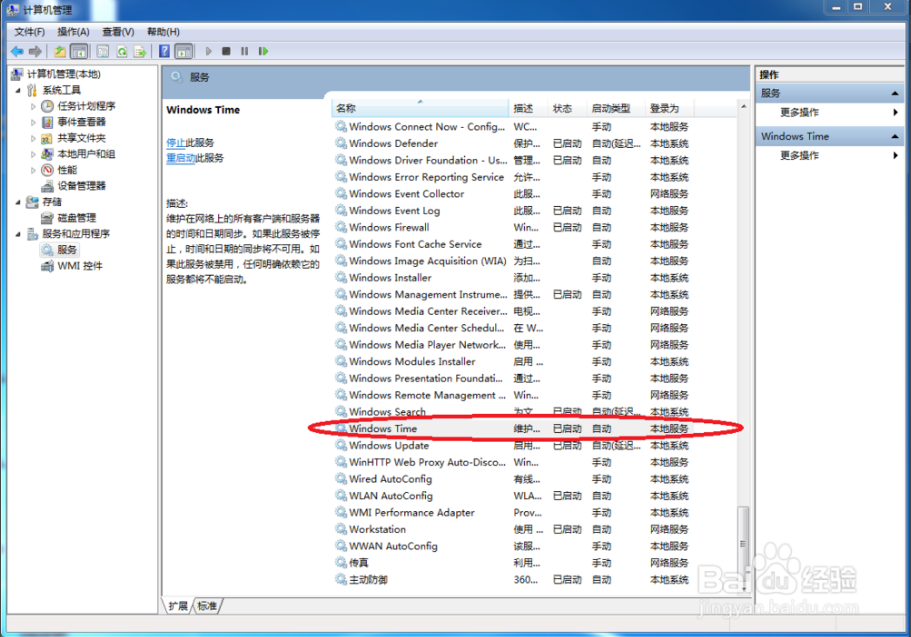Click the services list scroll up arrow

pos(743,107)
